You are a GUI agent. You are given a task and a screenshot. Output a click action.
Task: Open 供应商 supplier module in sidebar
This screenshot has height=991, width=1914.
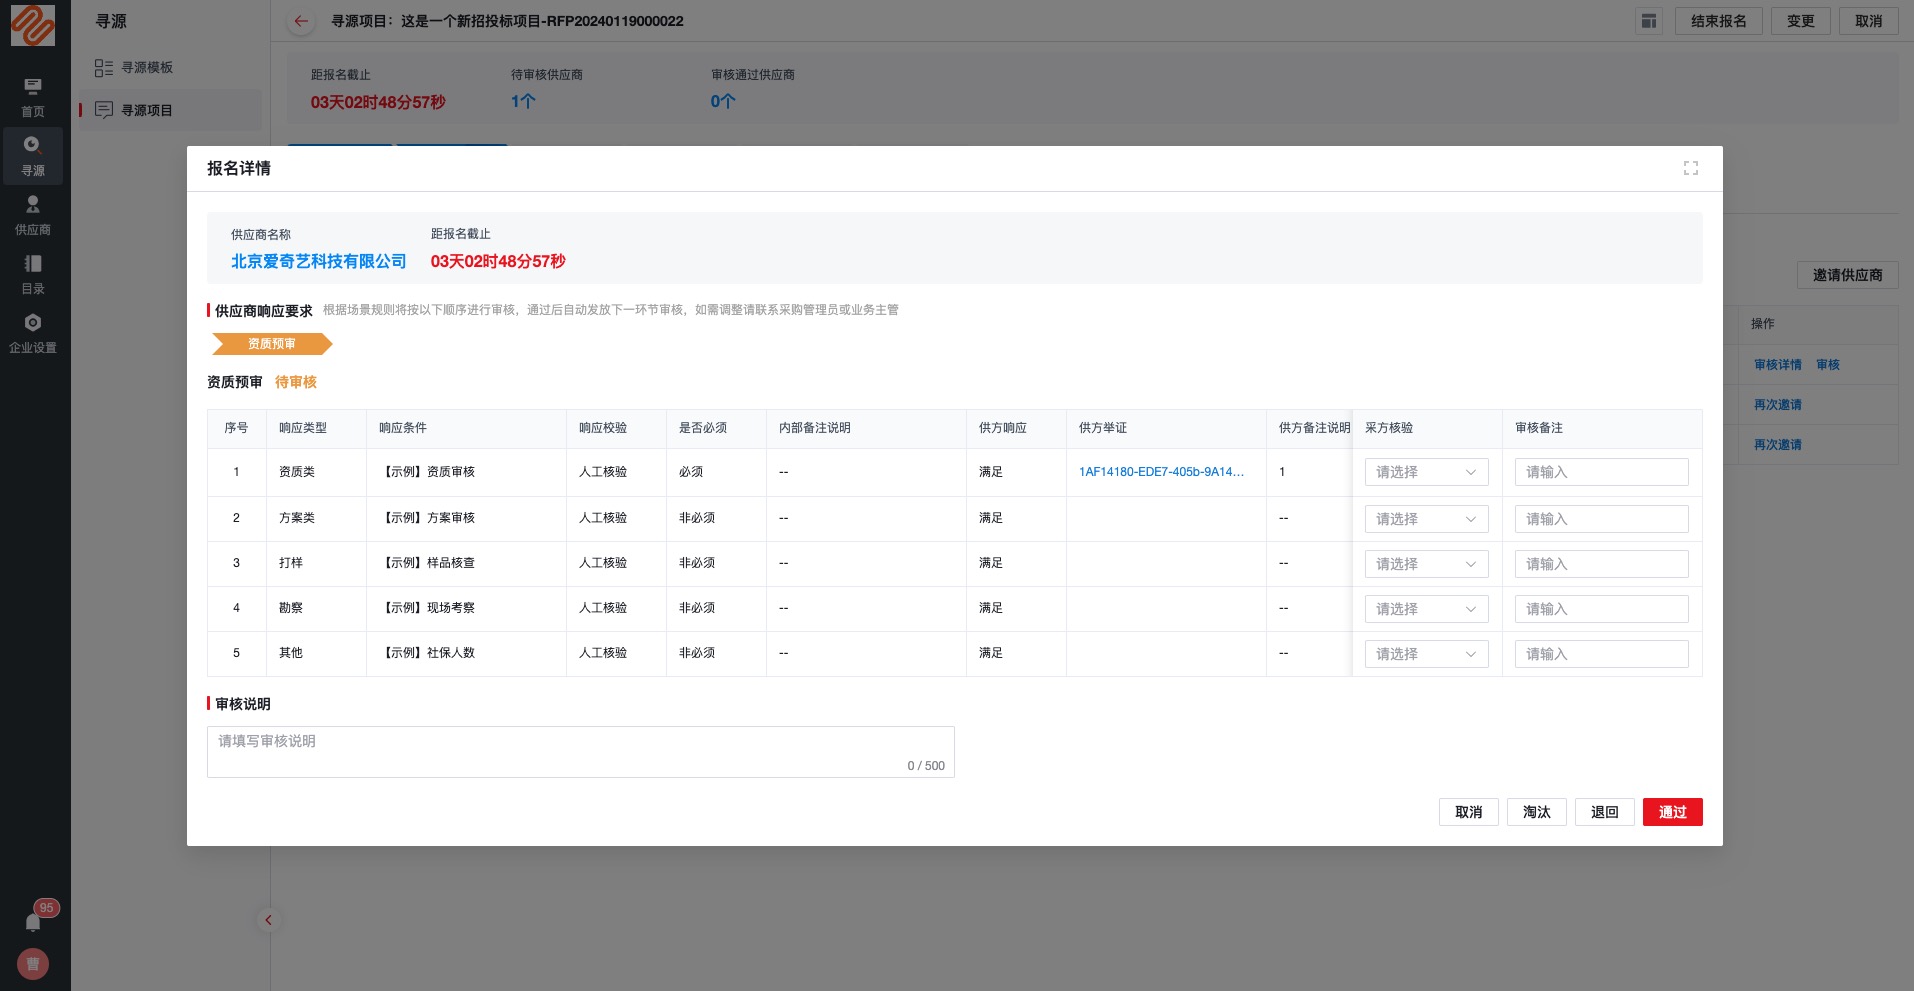[x=33, y=215]
